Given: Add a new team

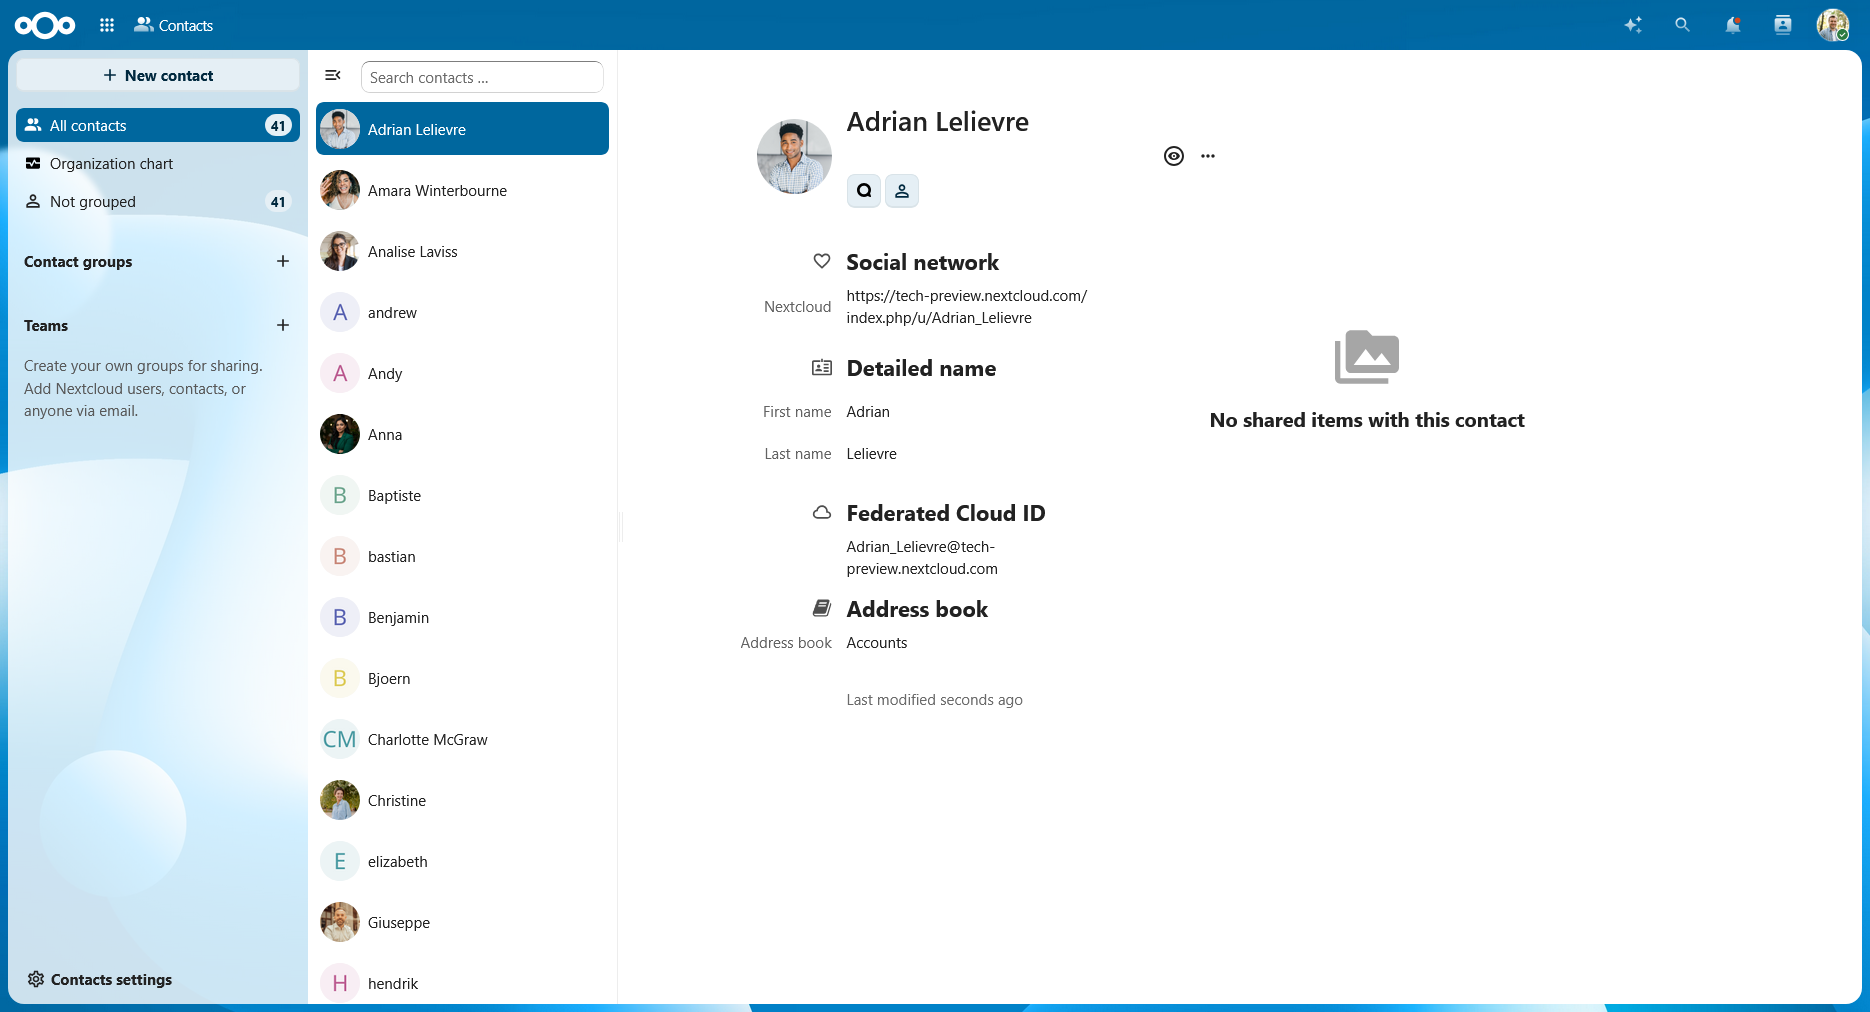Looking at the screenshot, I should 283,325.
